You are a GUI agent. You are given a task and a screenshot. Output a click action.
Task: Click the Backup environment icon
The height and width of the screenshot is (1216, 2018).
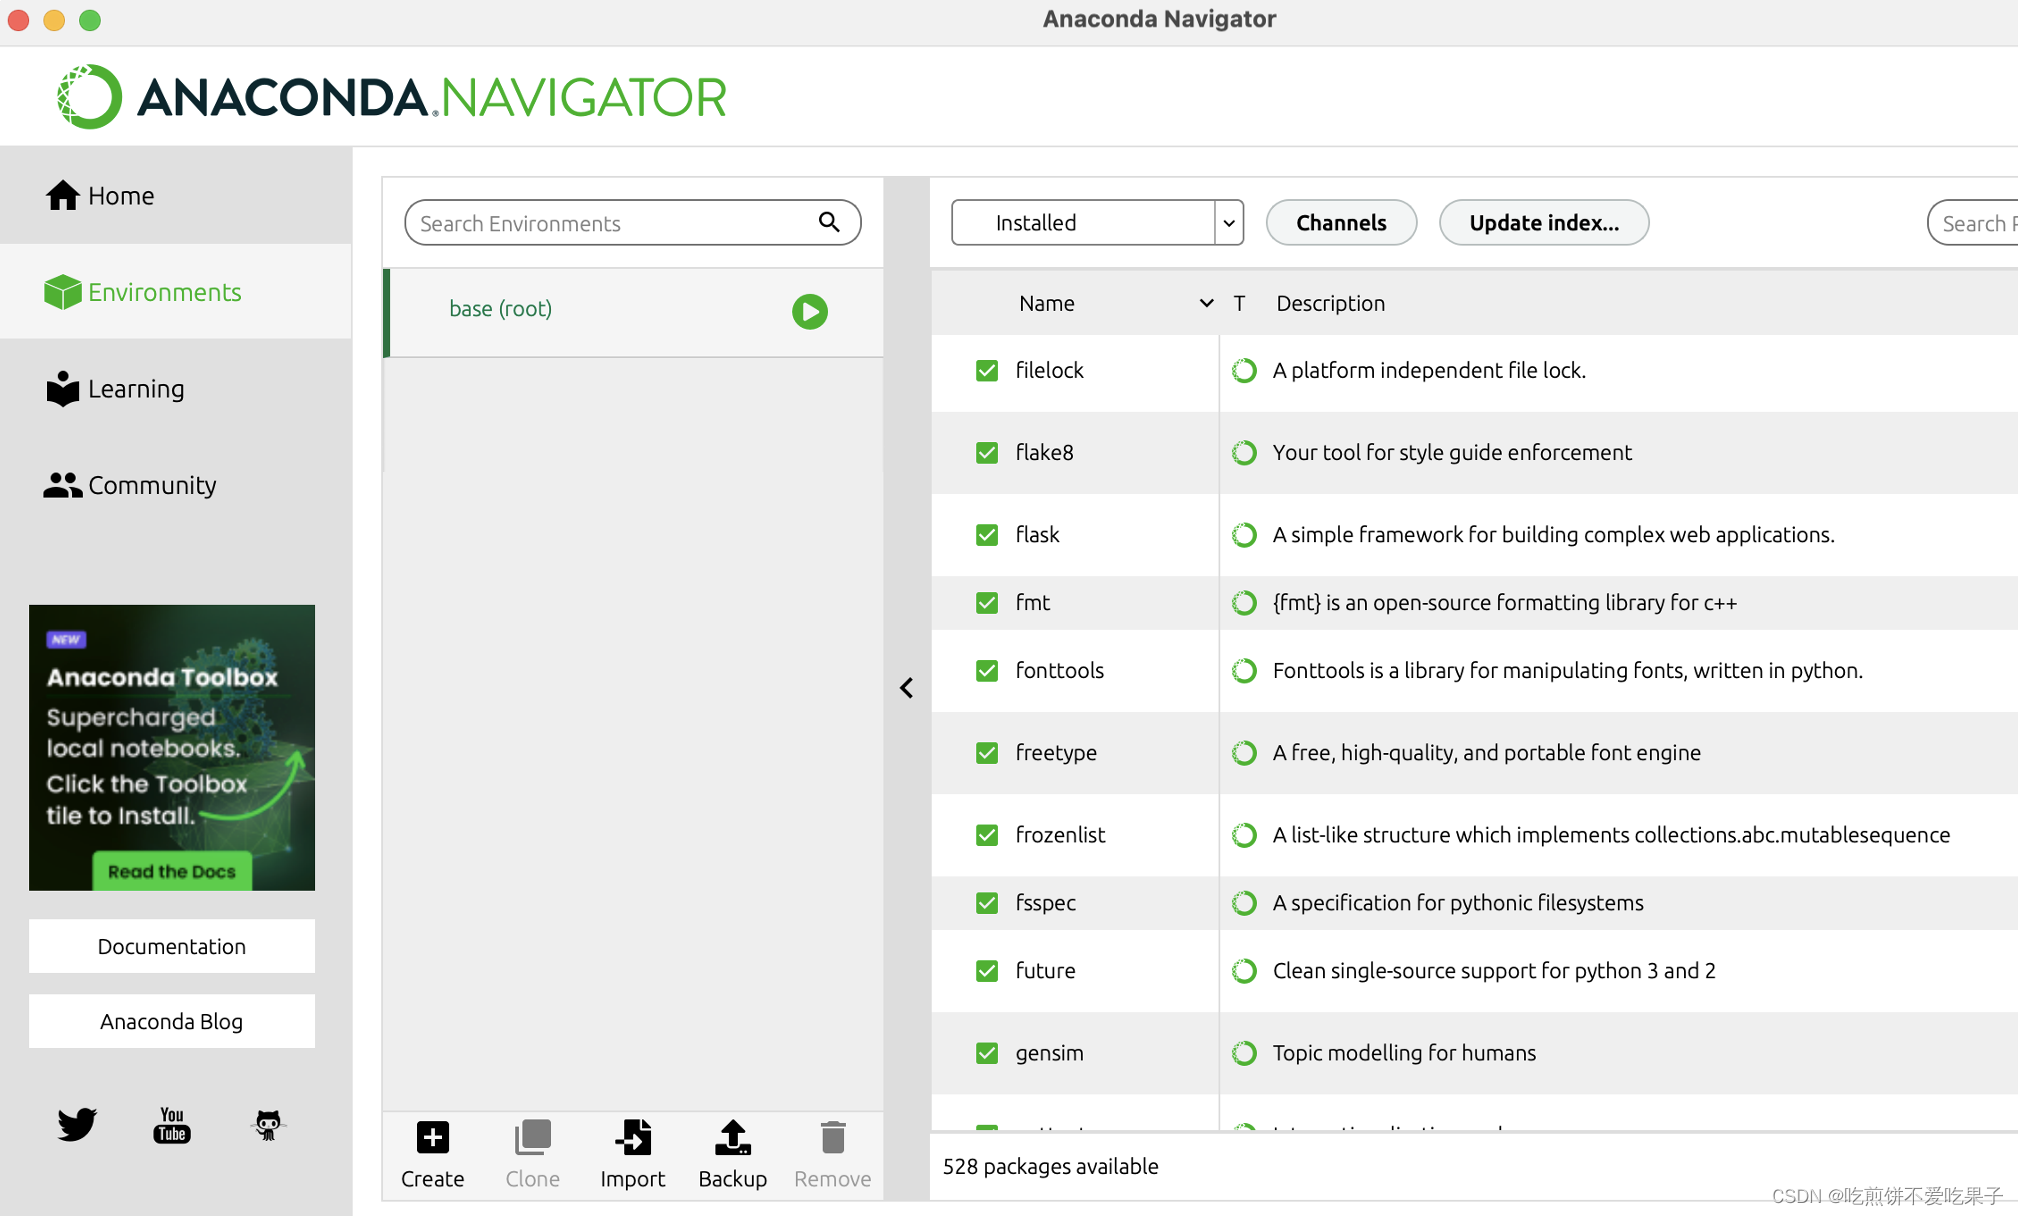click(732, 1138)
